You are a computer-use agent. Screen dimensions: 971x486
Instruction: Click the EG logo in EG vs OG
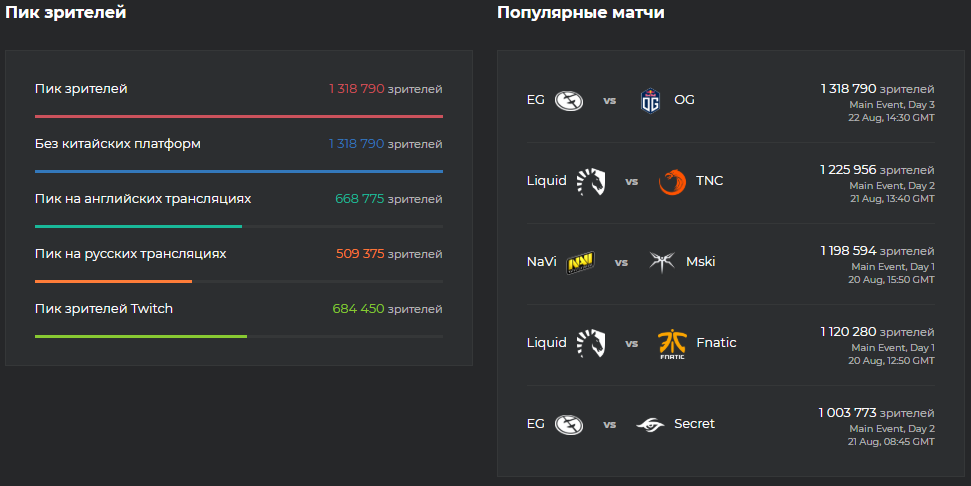click(568, 100)
